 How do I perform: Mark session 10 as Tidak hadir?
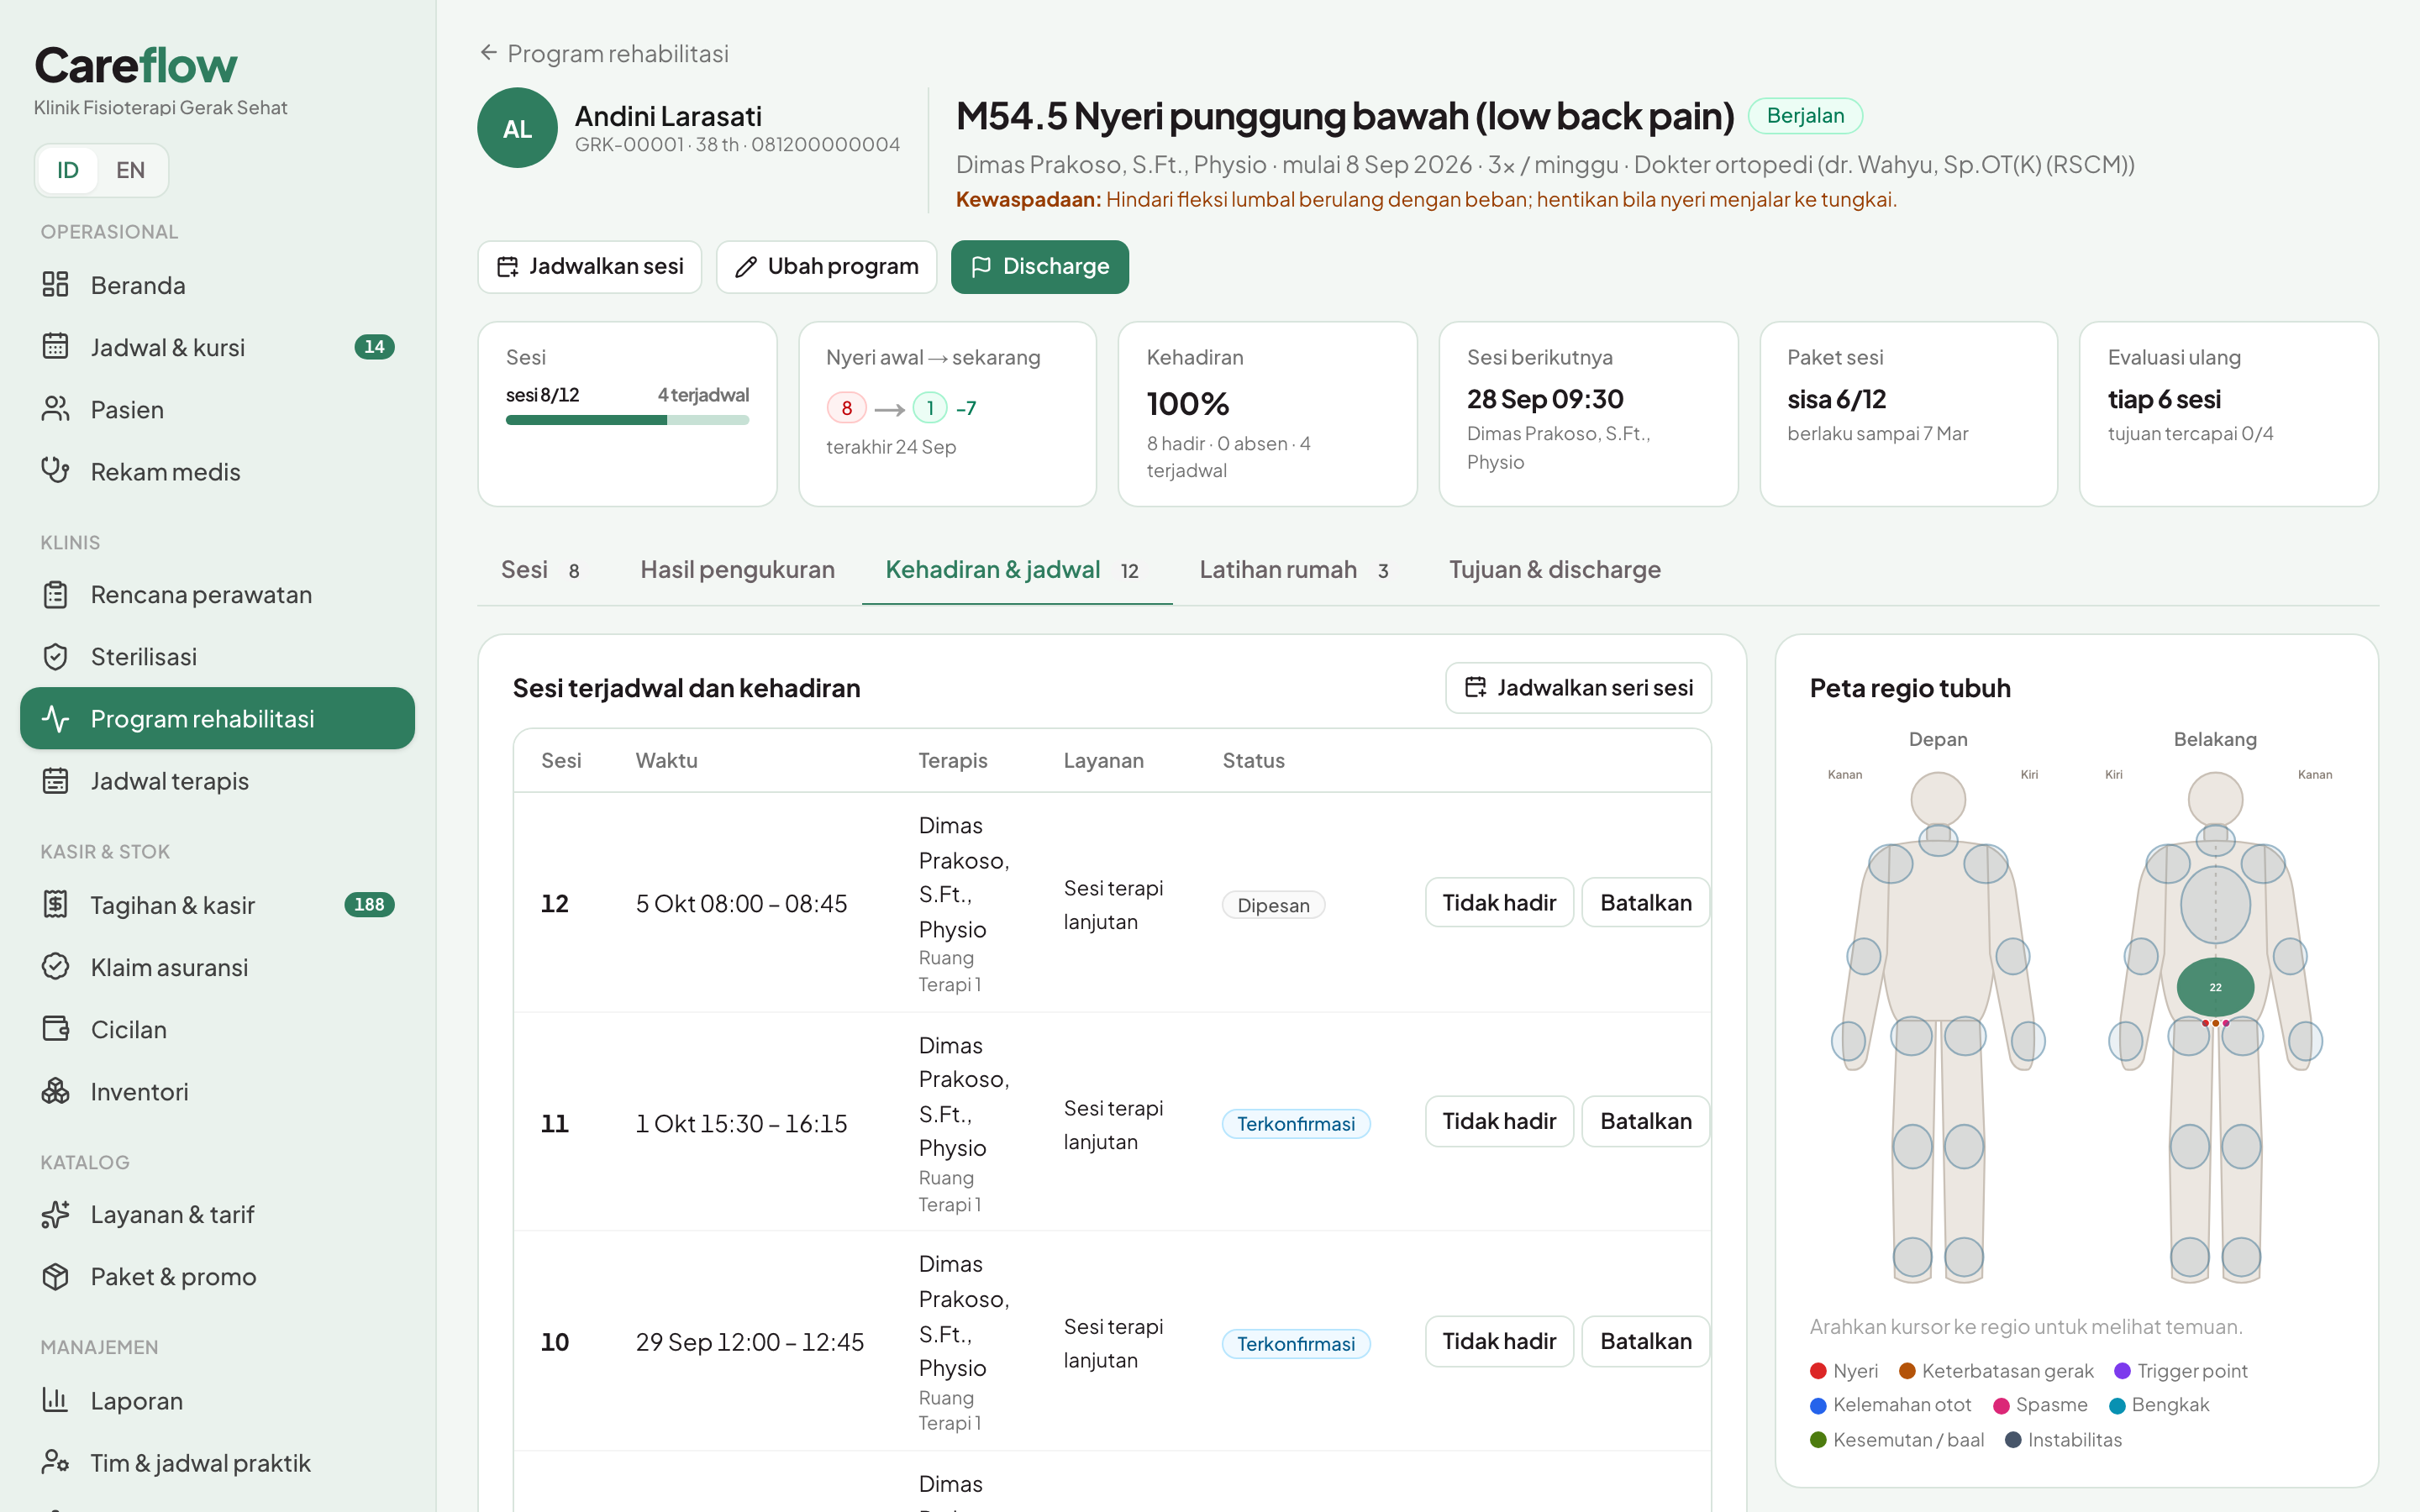(x=1499, y=1342)
